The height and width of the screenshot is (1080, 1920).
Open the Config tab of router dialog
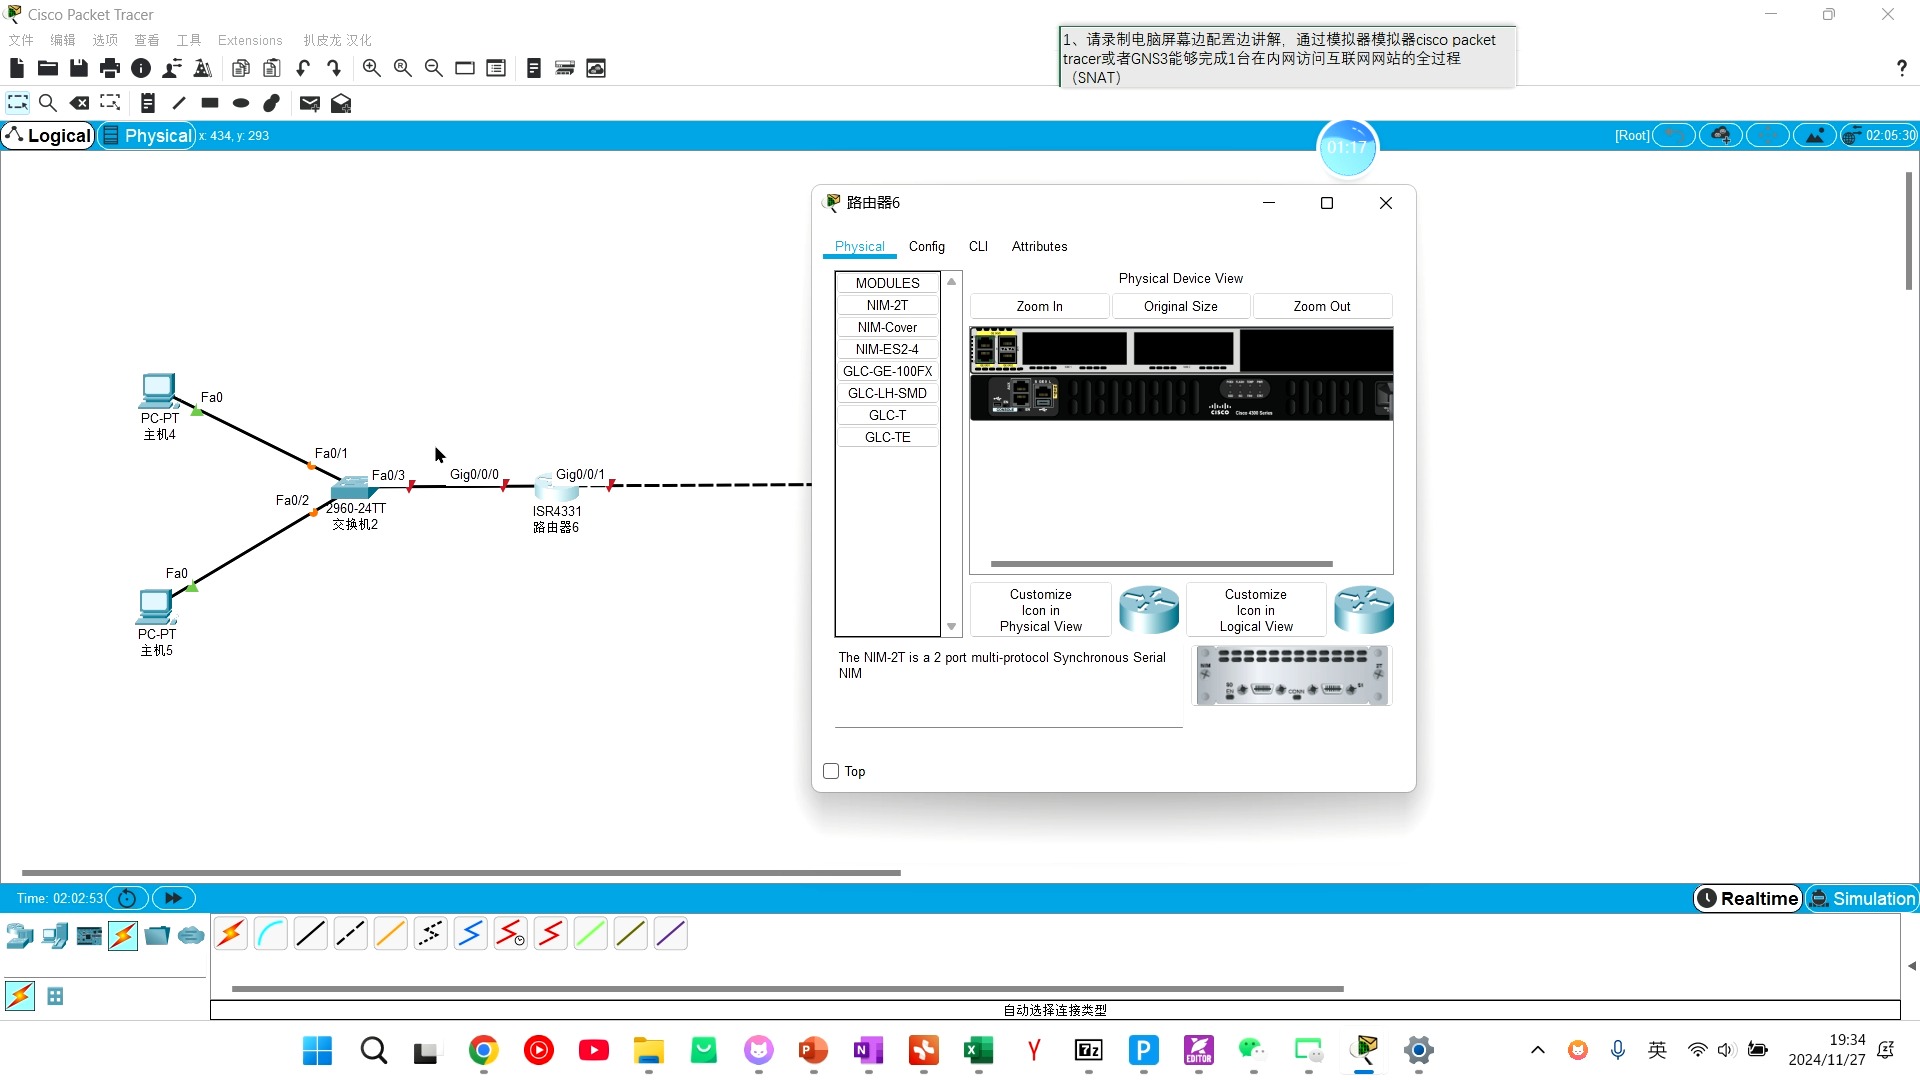tap(927, 246)
